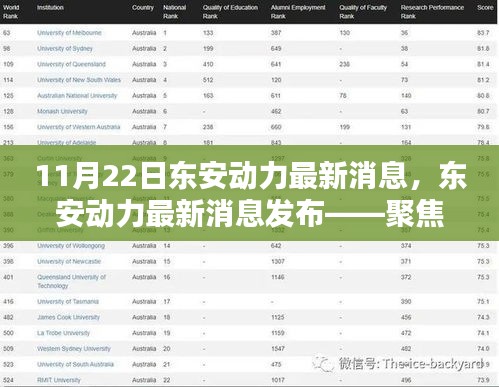499x387 pixels.
Task: Sort by Alumni Employment Rank header
Action: point(298,12)
